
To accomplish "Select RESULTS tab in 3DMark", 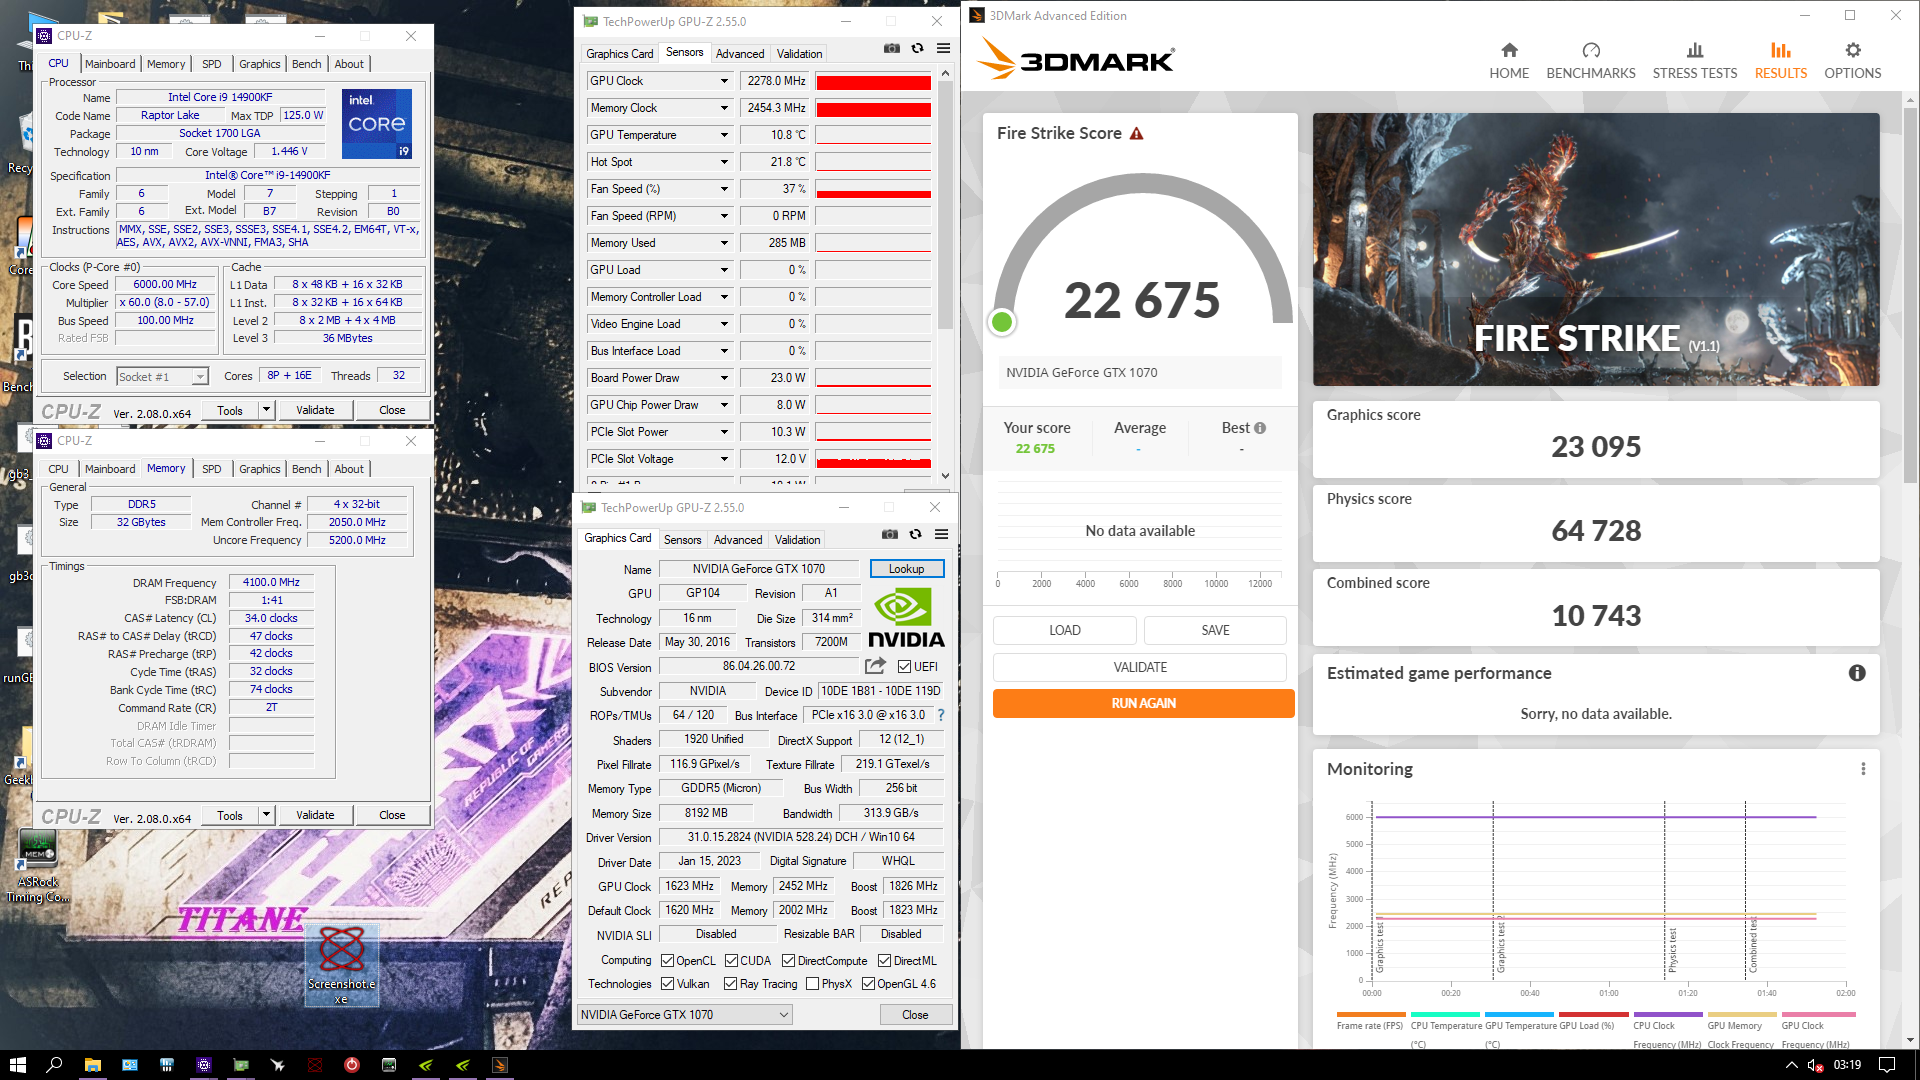I will click(x=1781, y=61).
